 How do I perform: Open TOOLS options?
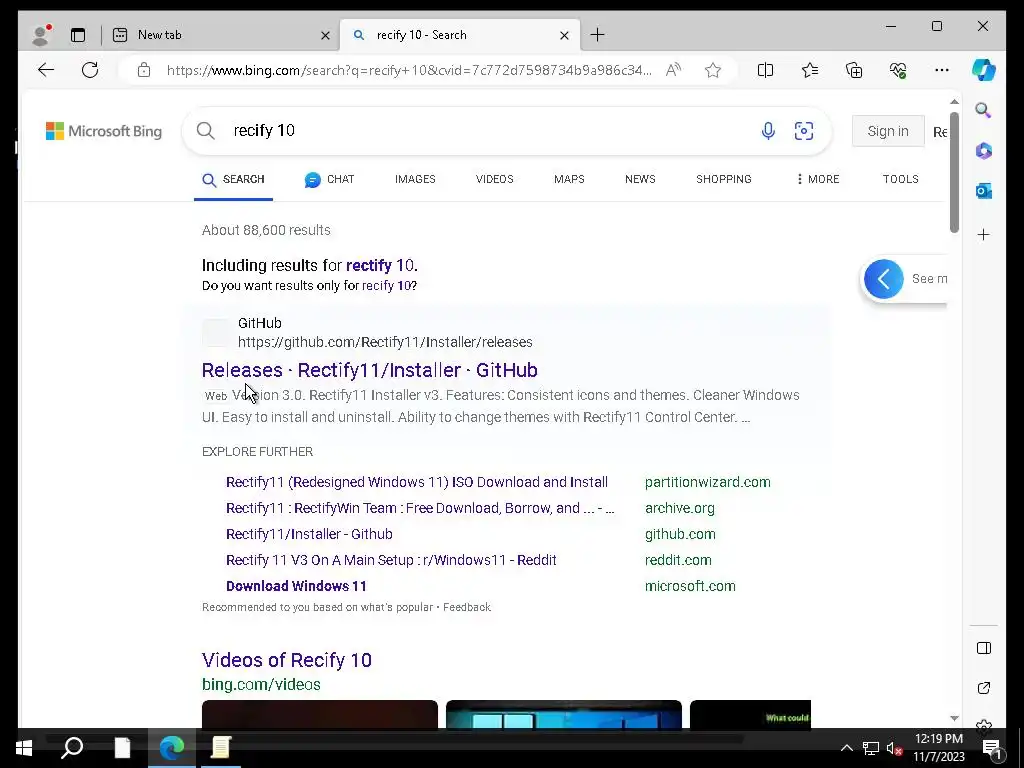[x=901, y=179]
